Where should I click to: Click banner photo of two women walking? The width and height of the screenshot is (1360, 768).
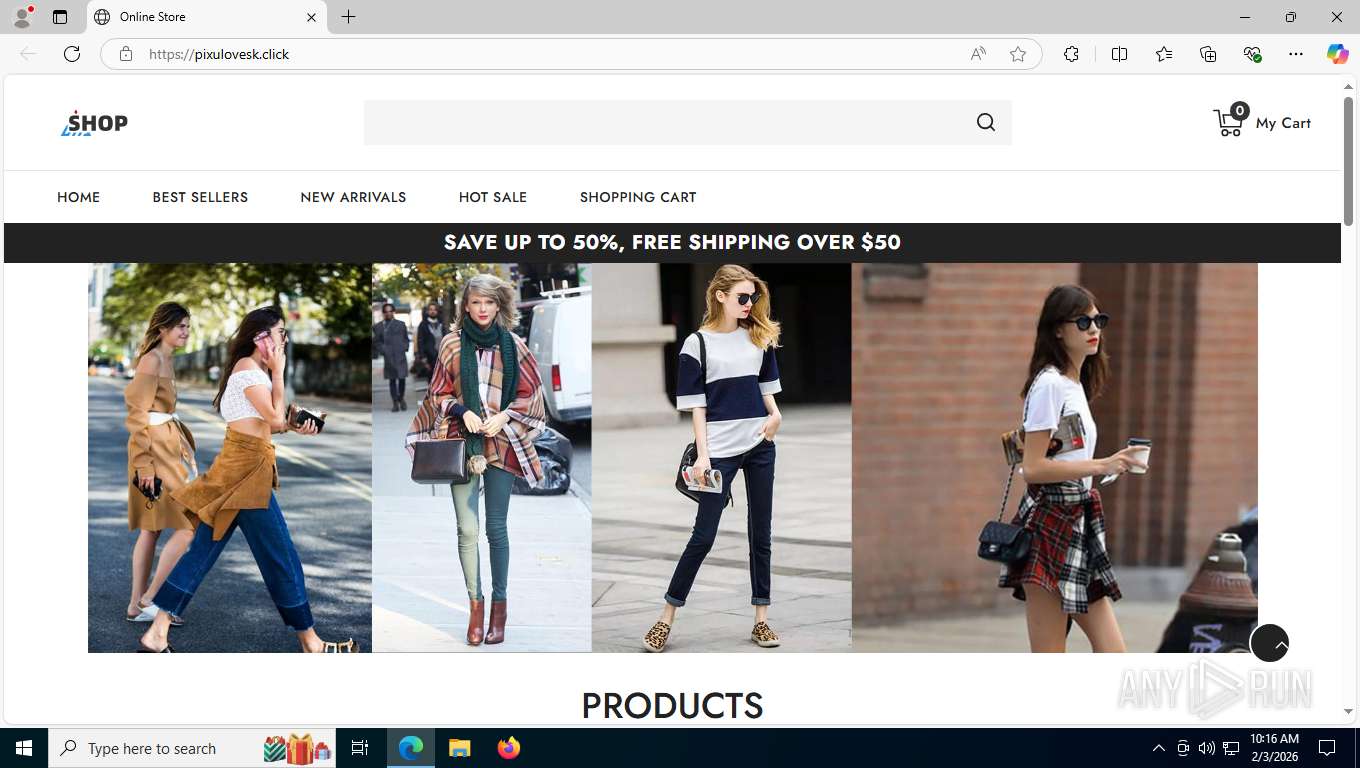pos(230,458)
